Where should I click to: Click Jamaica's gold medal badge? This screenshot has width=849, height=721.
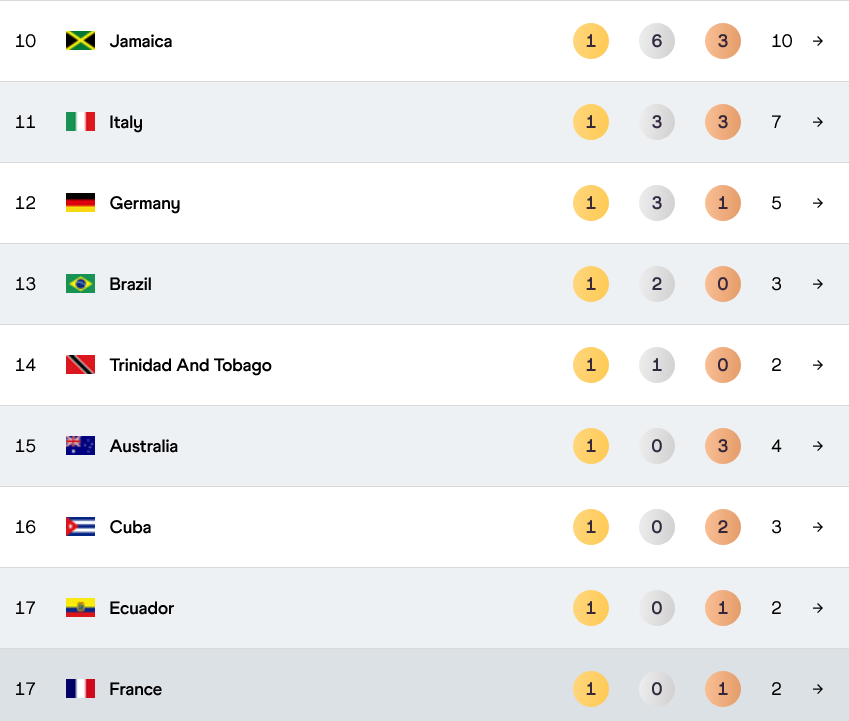tap(591, 41)
